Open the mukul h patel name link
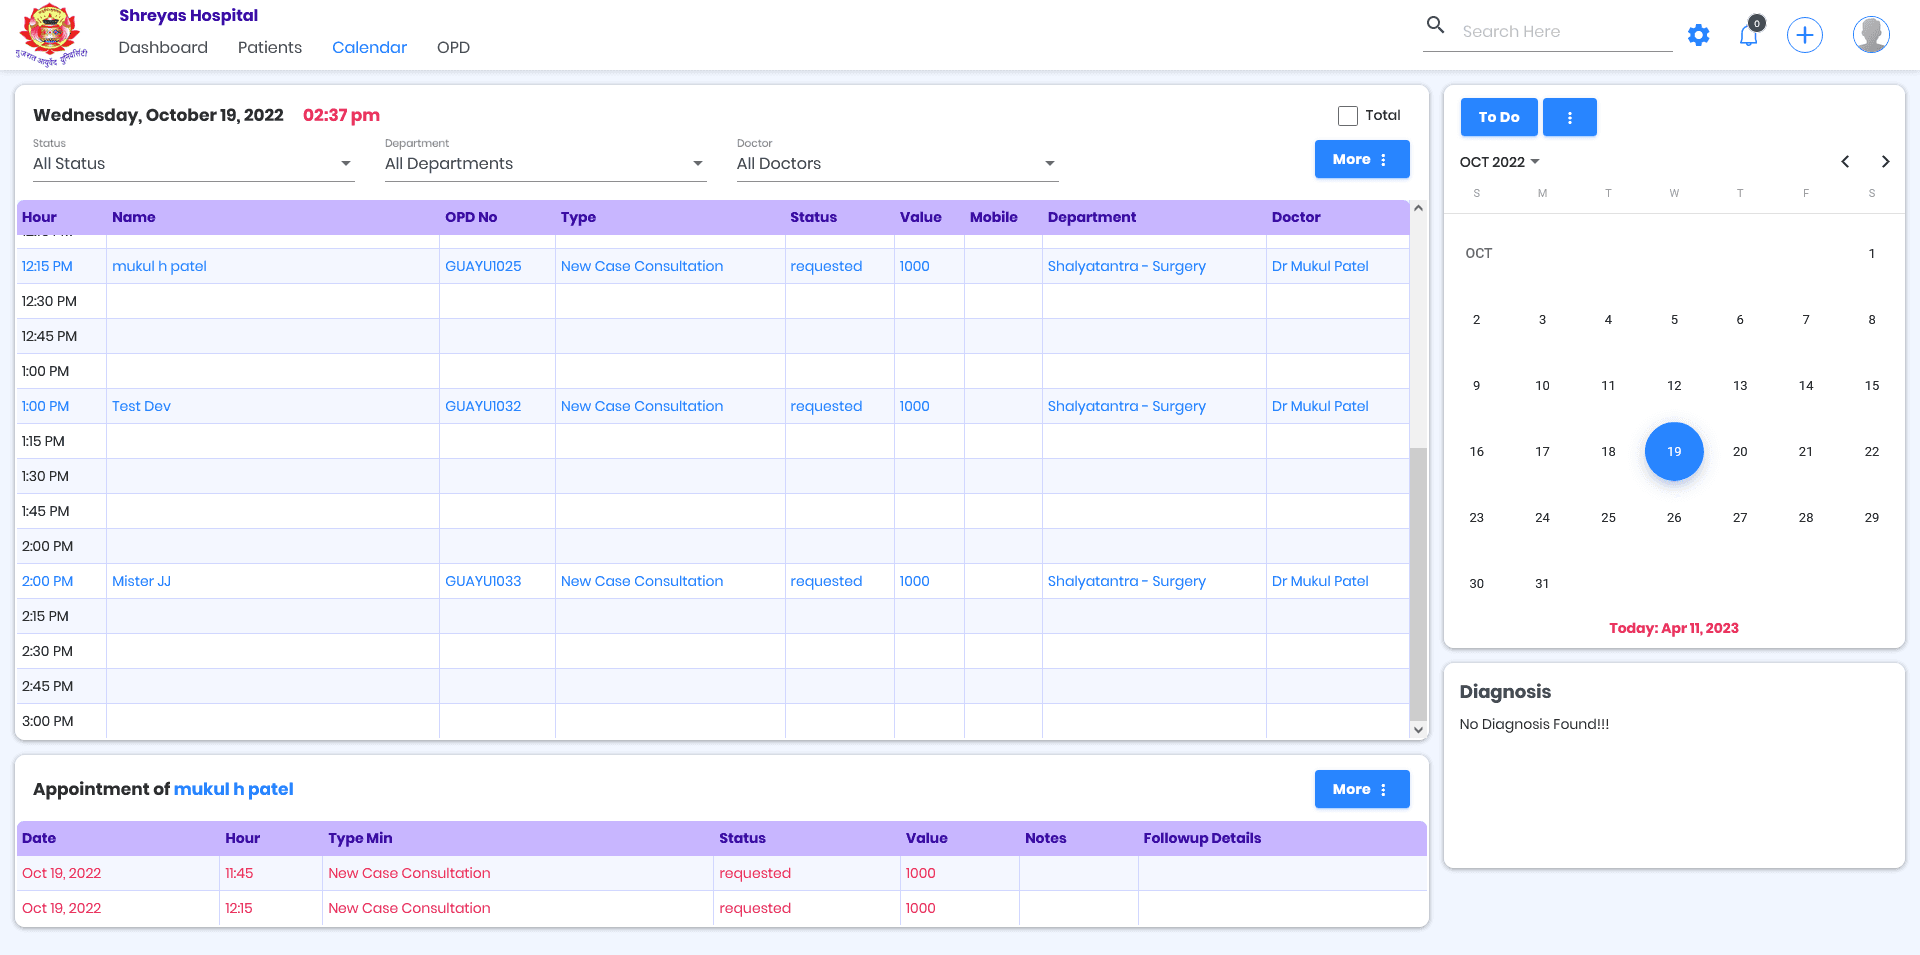Screen dimensions: 1920x955 pos(159,266)
